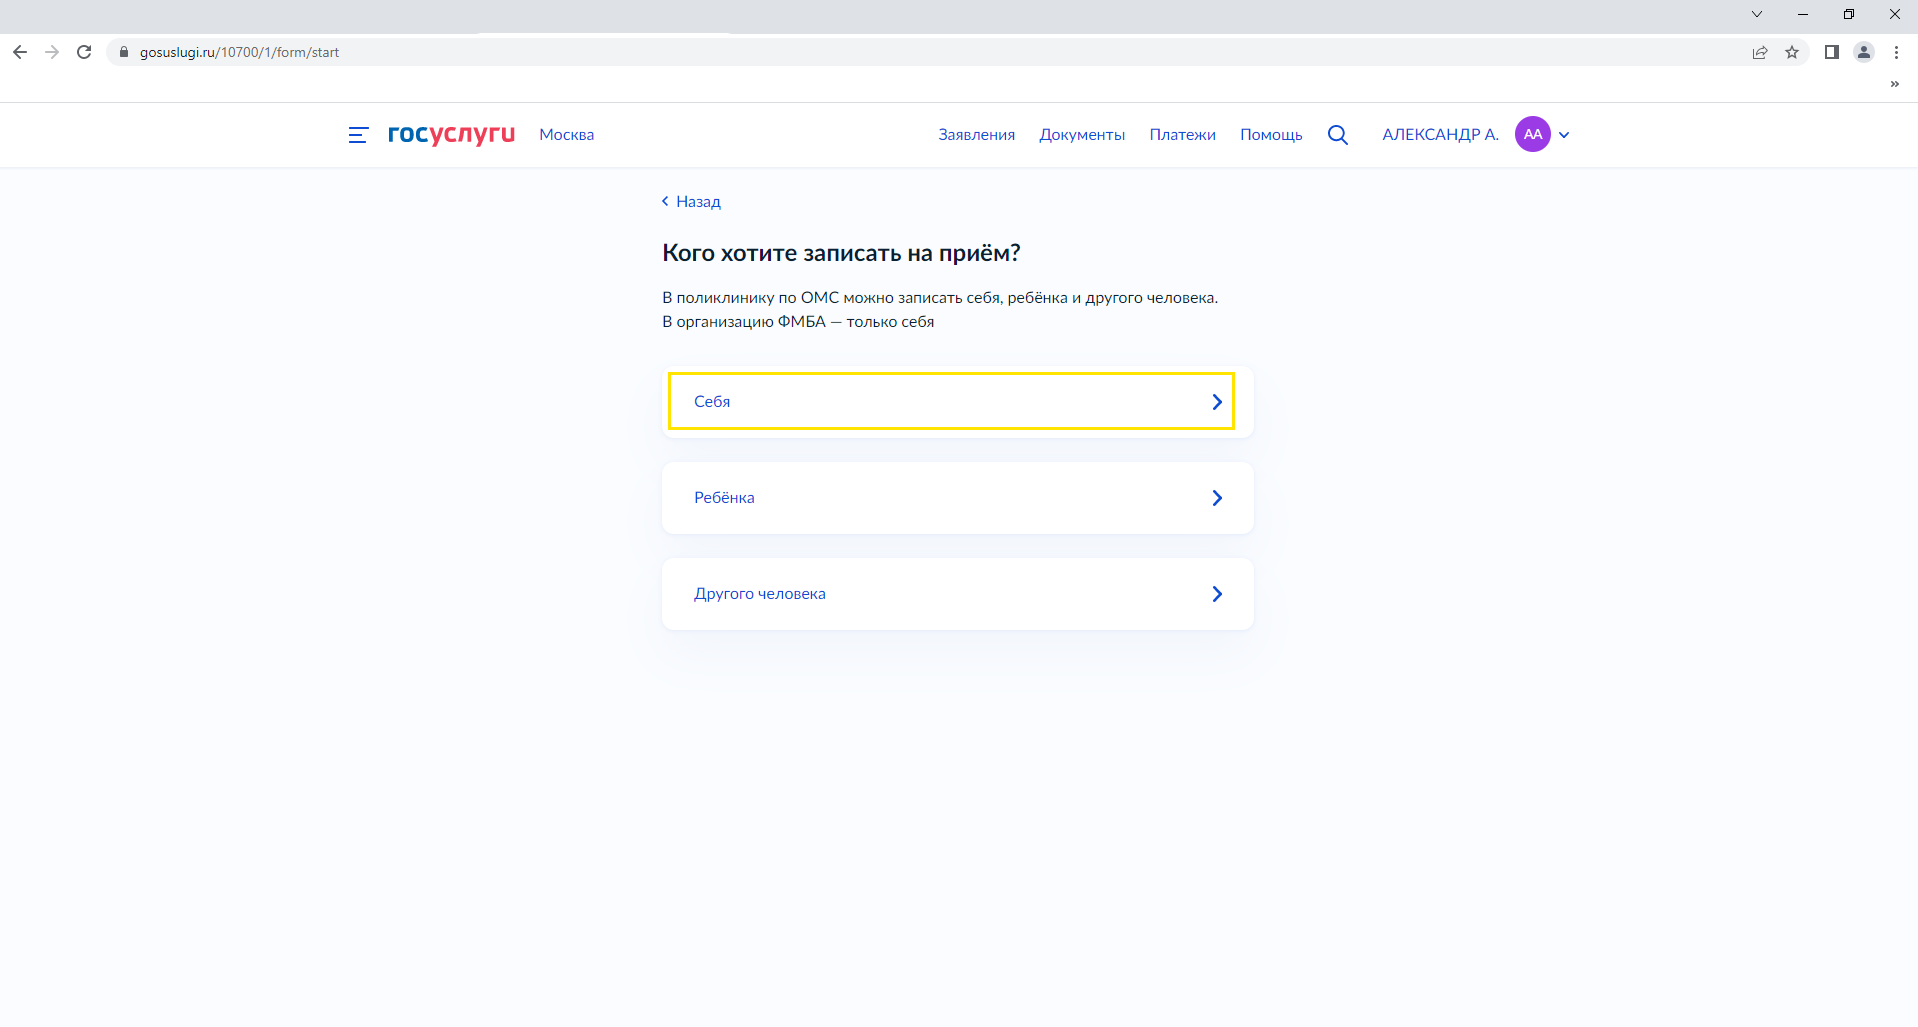The height and width of the screenshot is (1027, 1918).
Task: Share this page icon in address bar
Action: 1760,52
